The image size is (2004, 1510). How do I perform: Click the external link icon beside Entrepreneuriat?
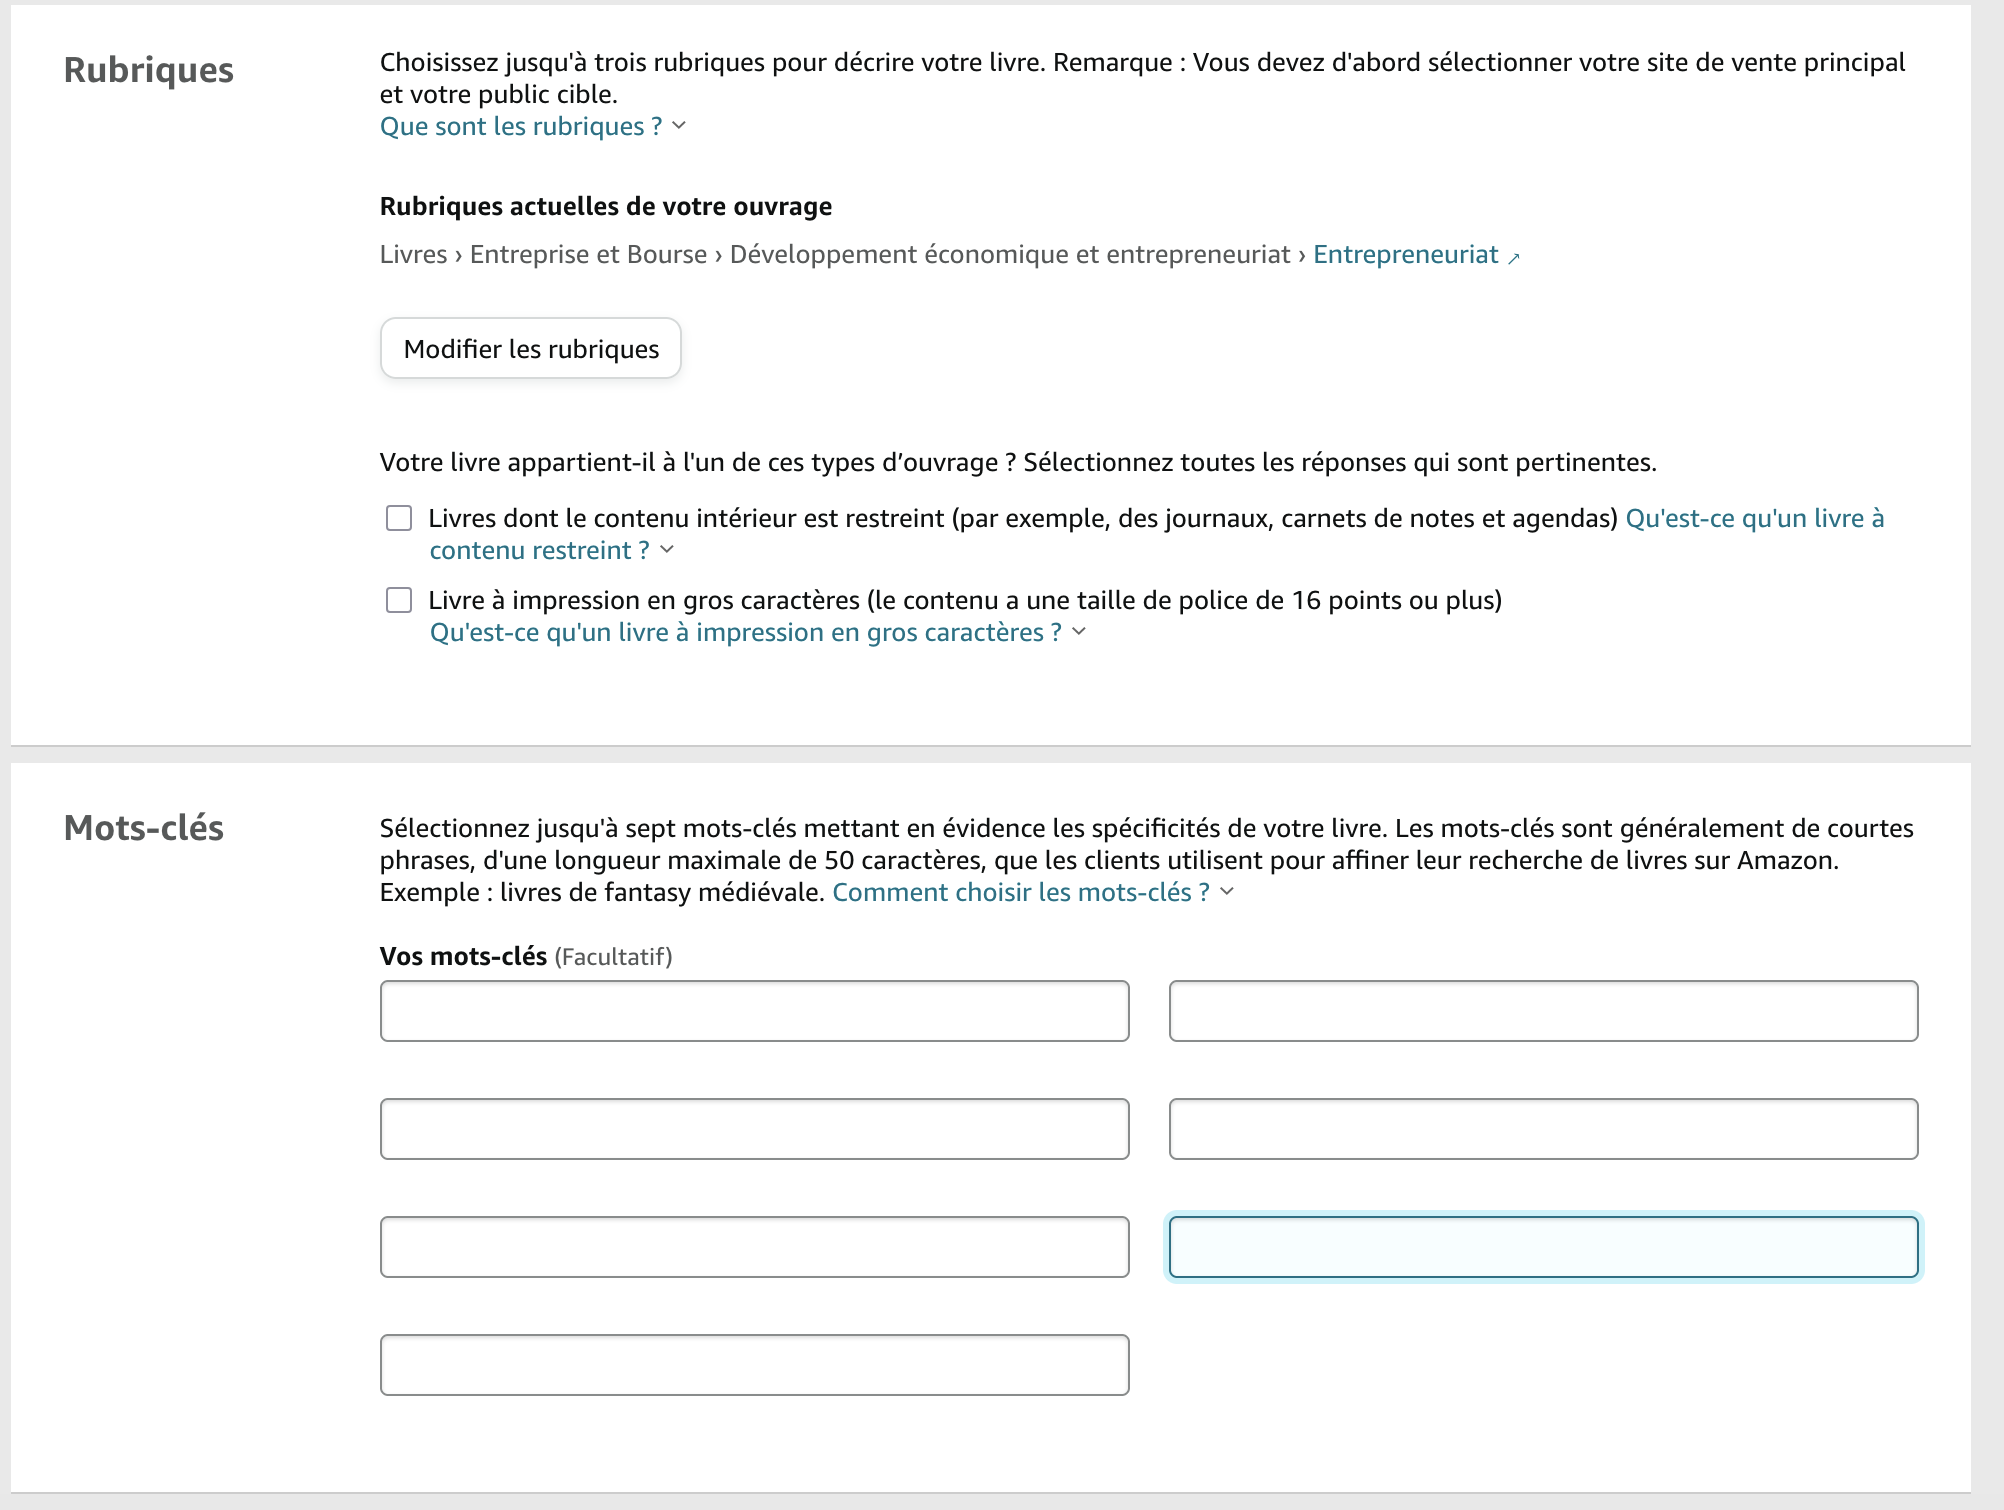[x=1514, y=258]
